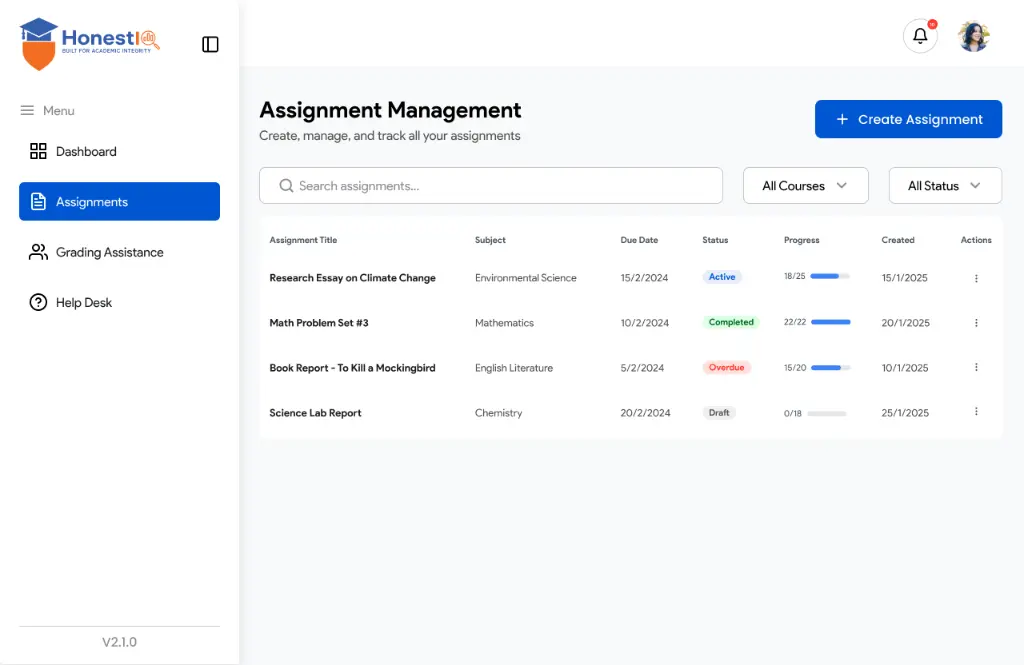Open the user profile avatar

click(x=973, y=37)
